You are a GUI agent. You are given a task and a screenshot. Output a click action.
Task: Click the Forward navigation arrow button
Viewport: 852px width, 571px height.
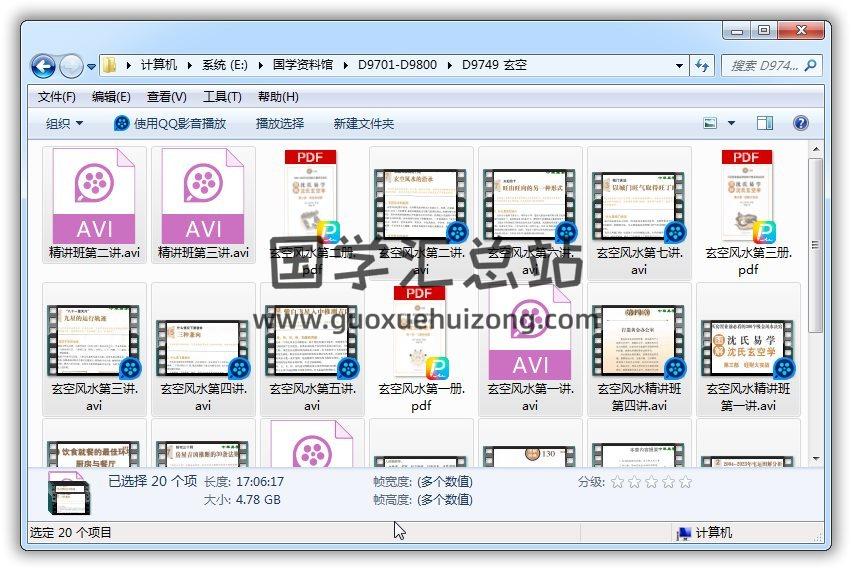tap(71, 66)
